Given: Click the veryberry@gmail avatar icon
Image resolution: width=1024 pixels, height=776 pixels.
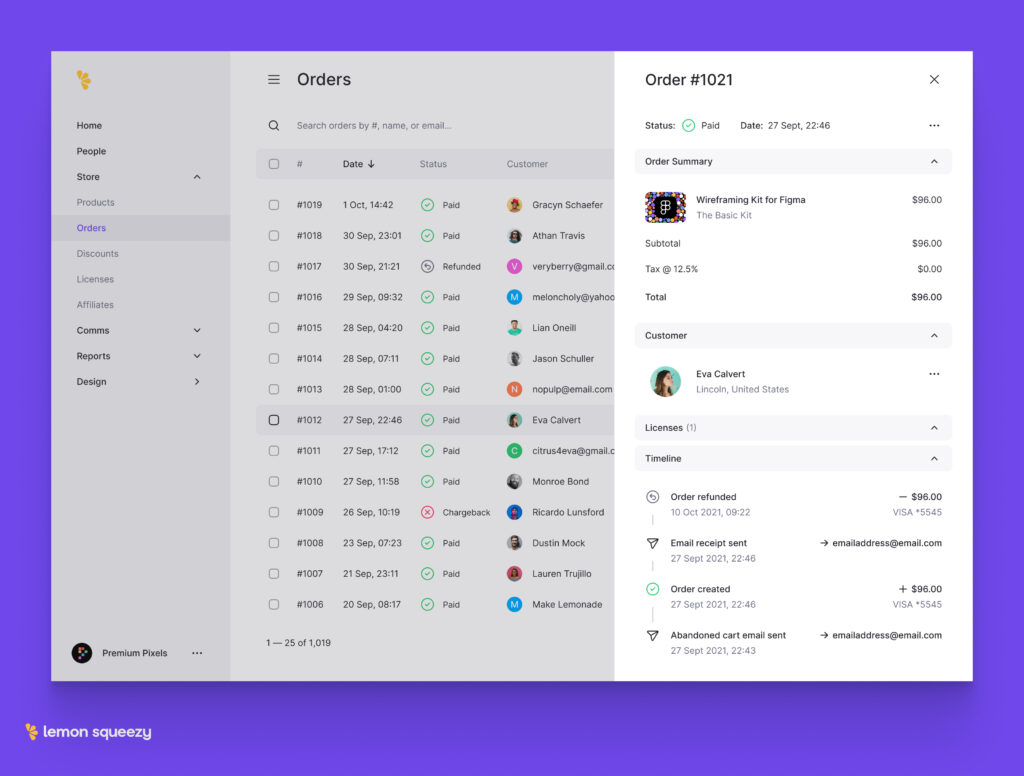Looking at the screenshot, I should [515, 267].
